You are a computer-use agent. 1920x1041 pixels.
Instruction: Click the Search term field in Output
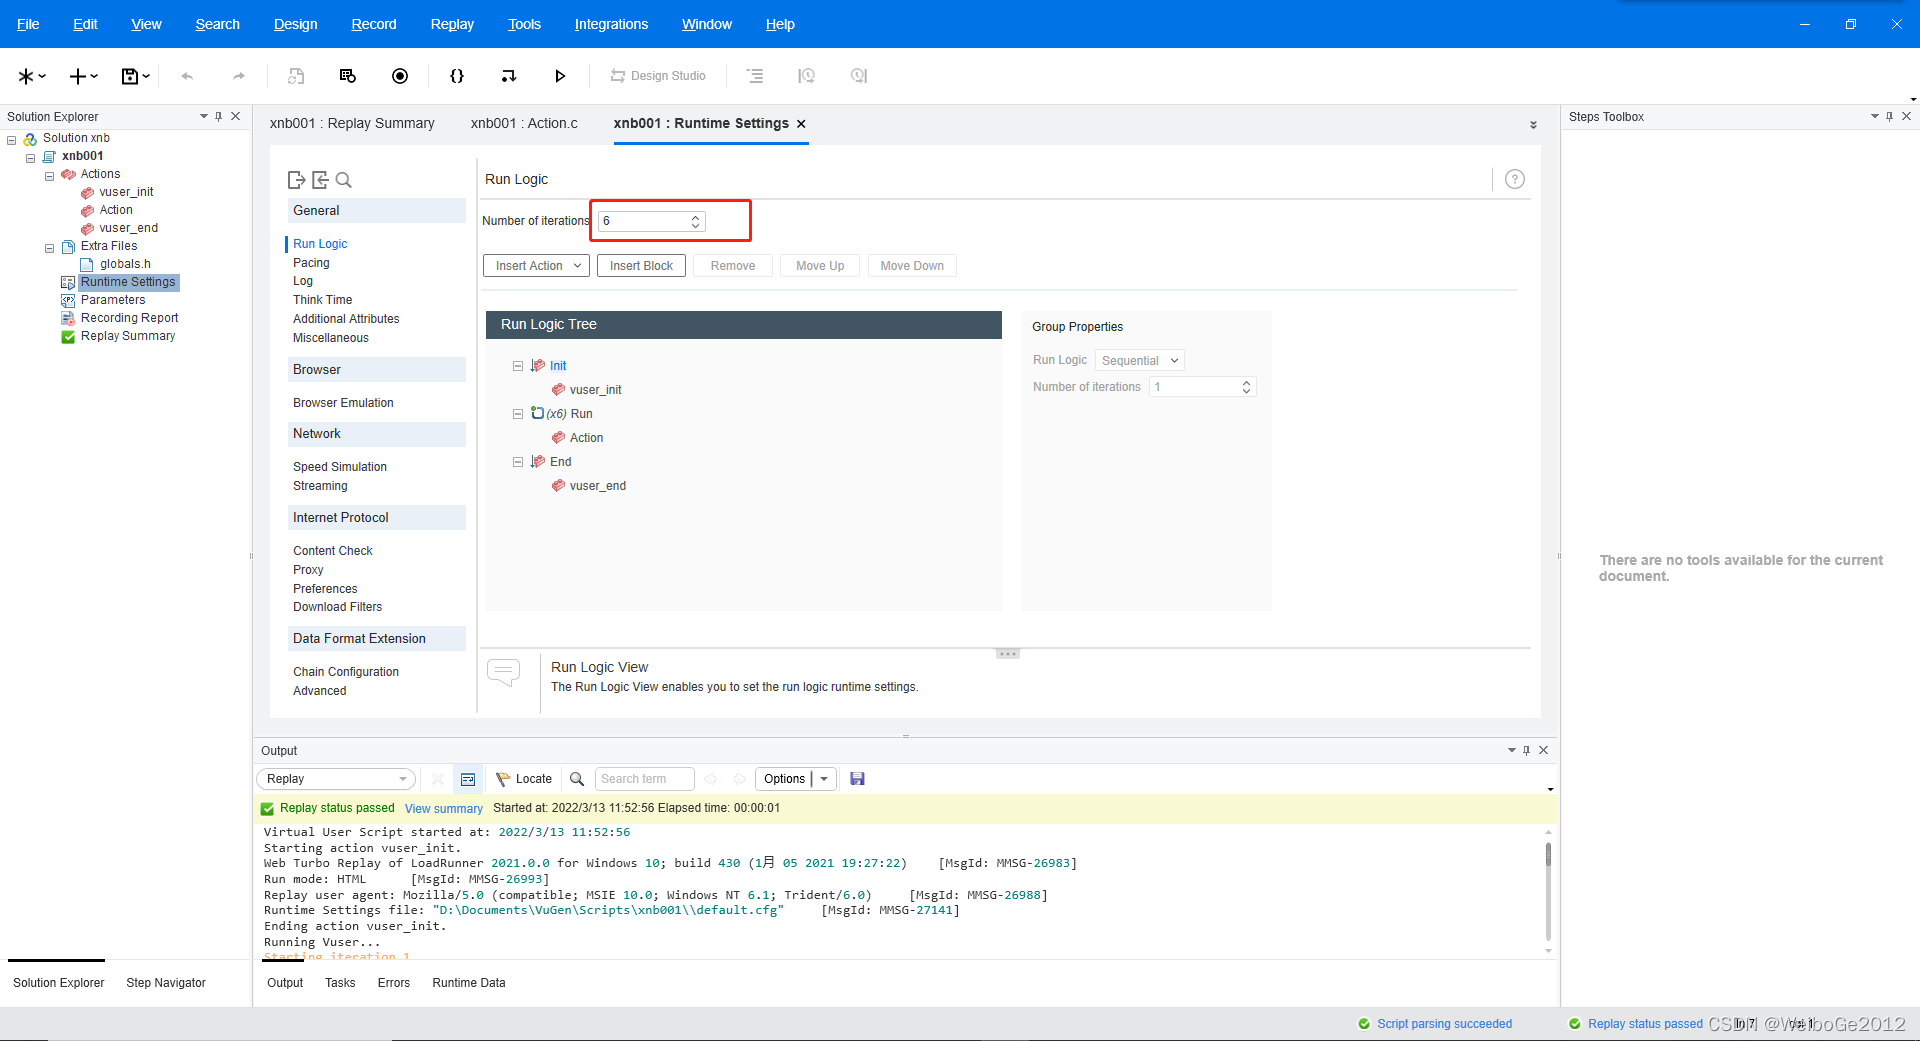[645, 779]
